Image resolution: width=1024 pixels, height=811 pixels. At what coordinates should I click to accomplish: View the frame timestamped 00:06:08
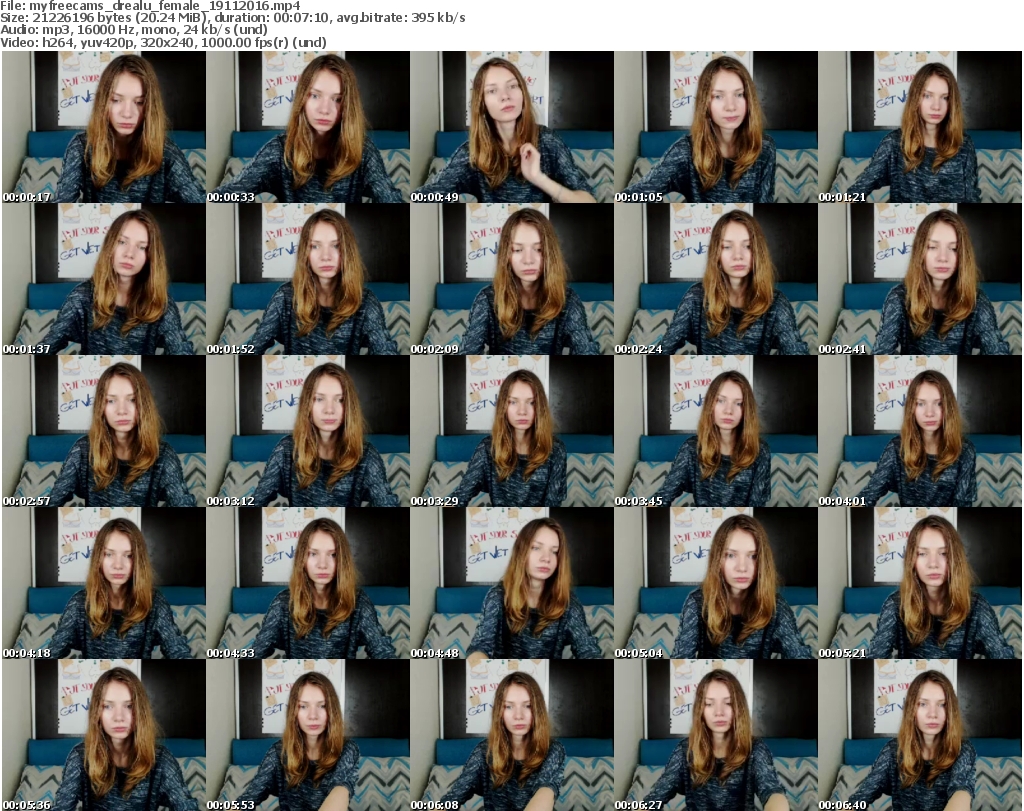click(512, 735)
